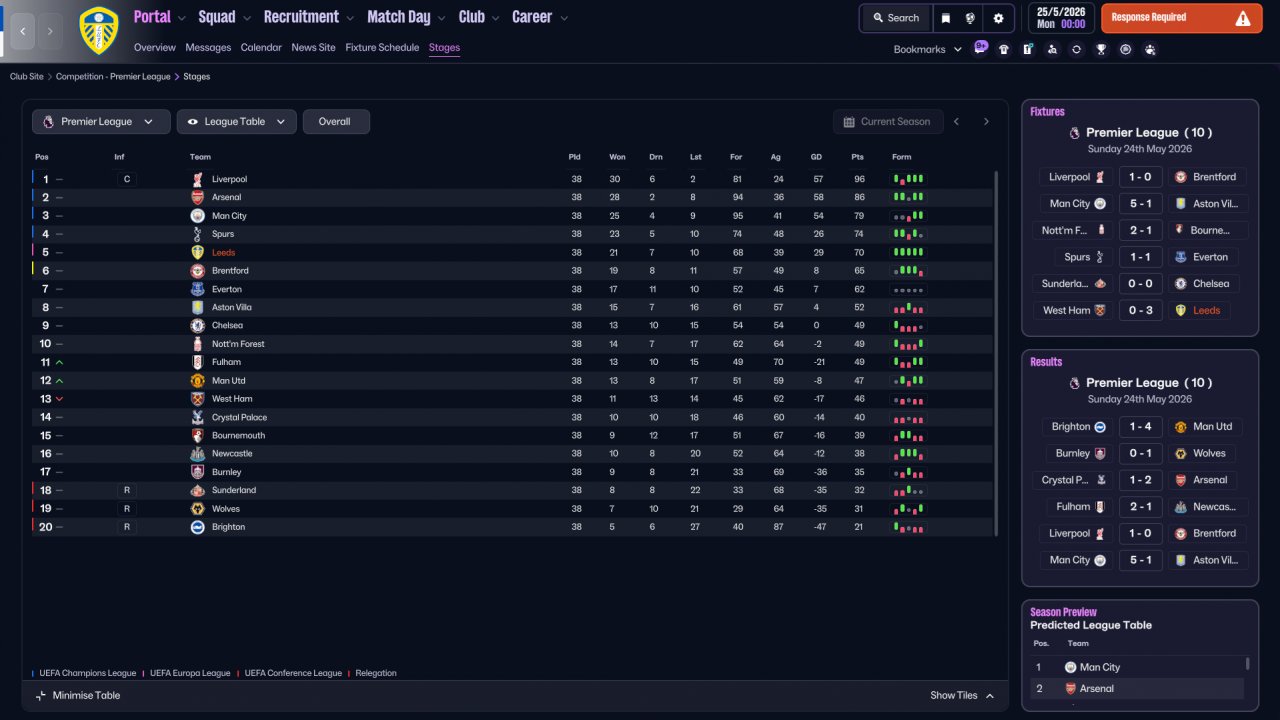Click the Spurs 1 - 1 Everton score
The image size is (1280, 720).
coord(1140,257)
